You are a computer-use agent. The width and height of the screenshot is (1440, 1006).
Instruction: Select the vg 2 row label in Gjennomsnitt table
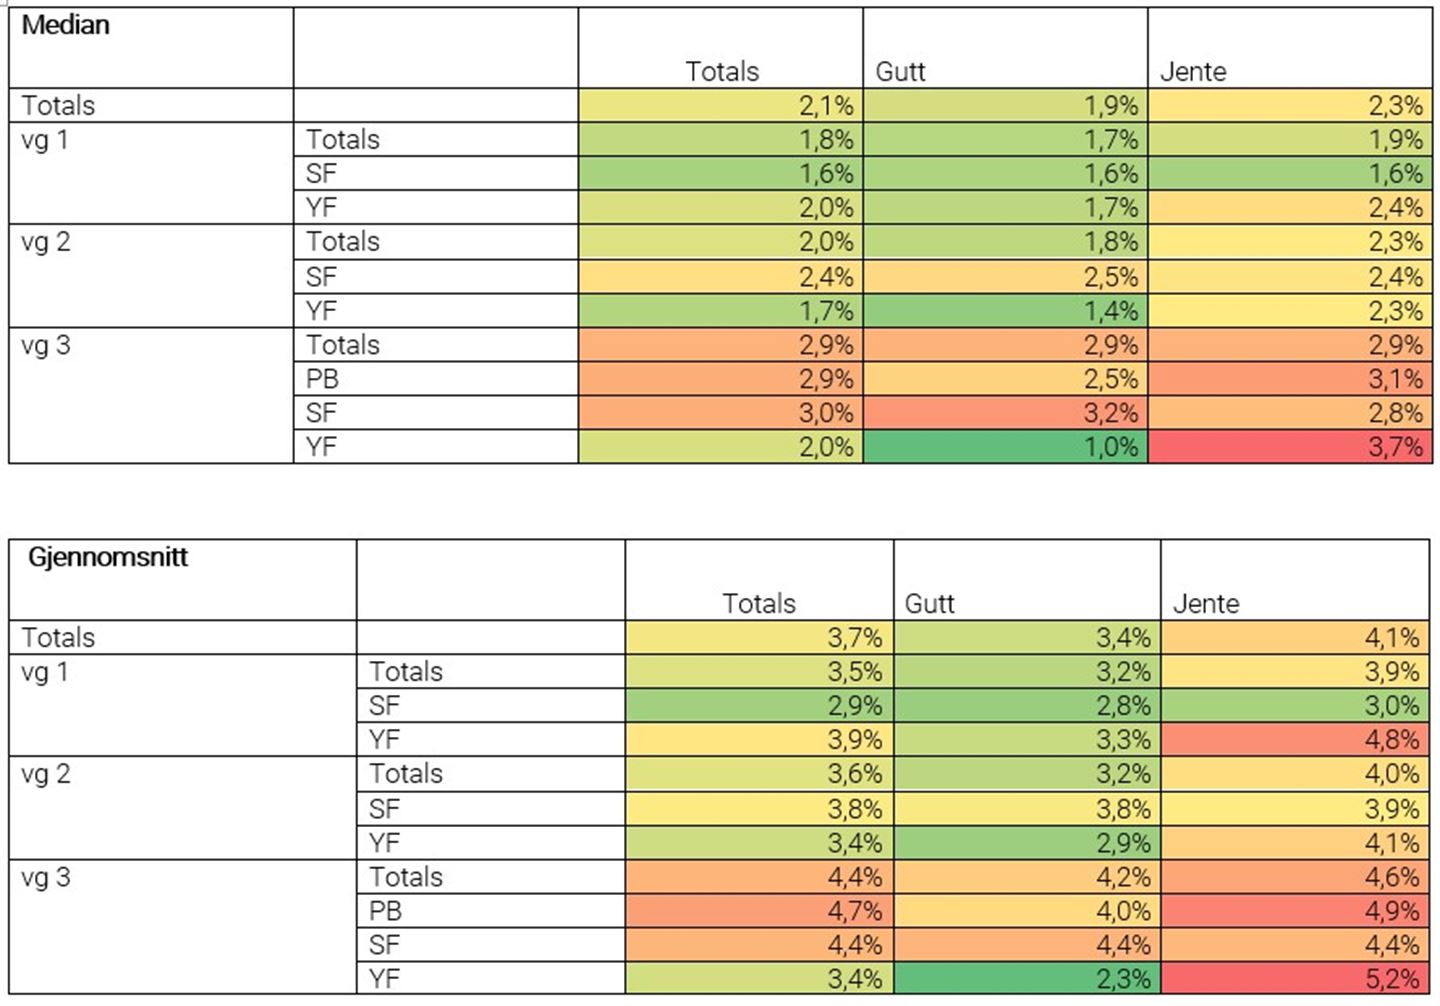pos(46,773)
